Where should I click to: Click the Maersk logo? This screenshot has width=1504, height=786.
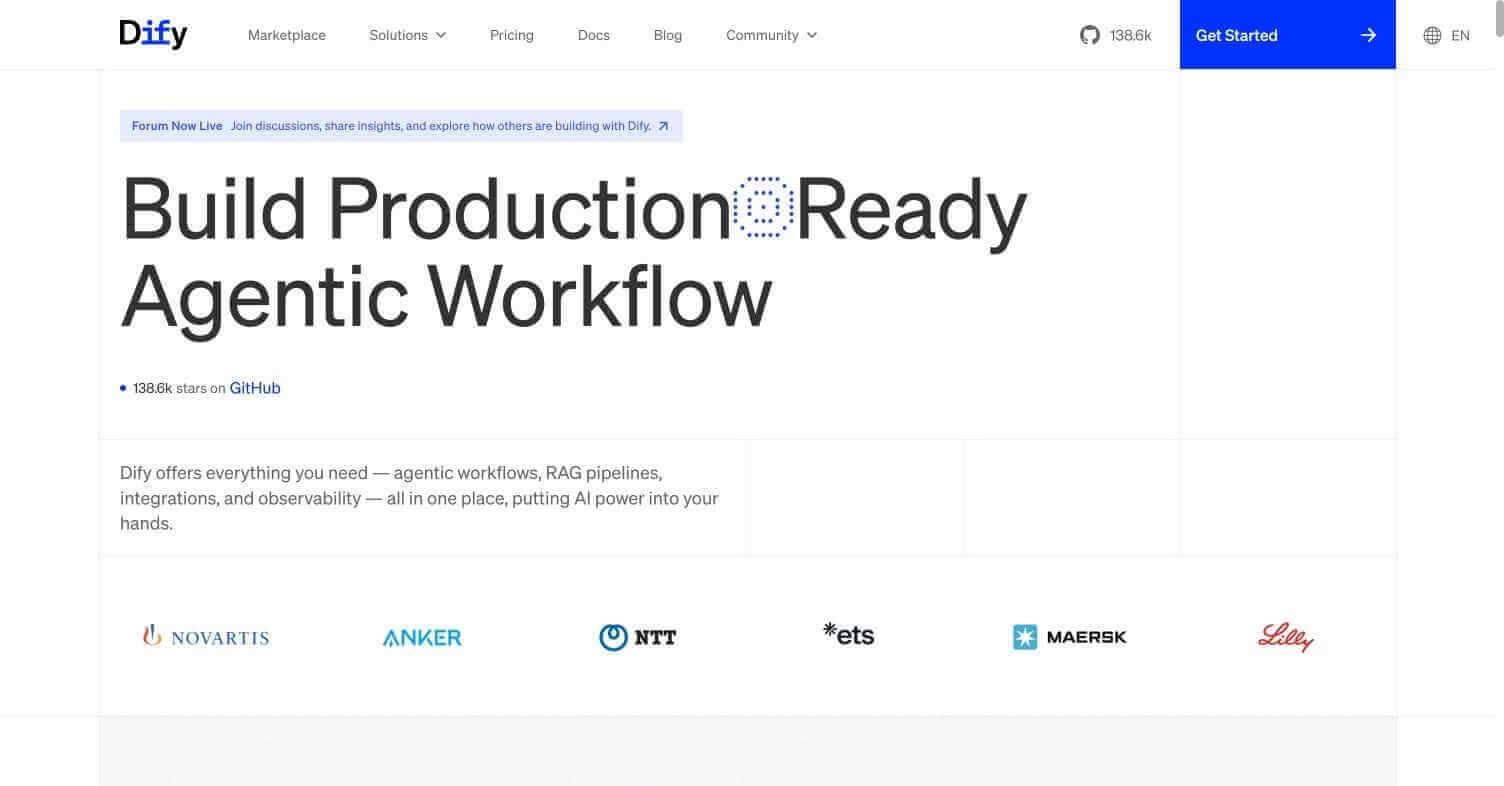coord(1069,636)
